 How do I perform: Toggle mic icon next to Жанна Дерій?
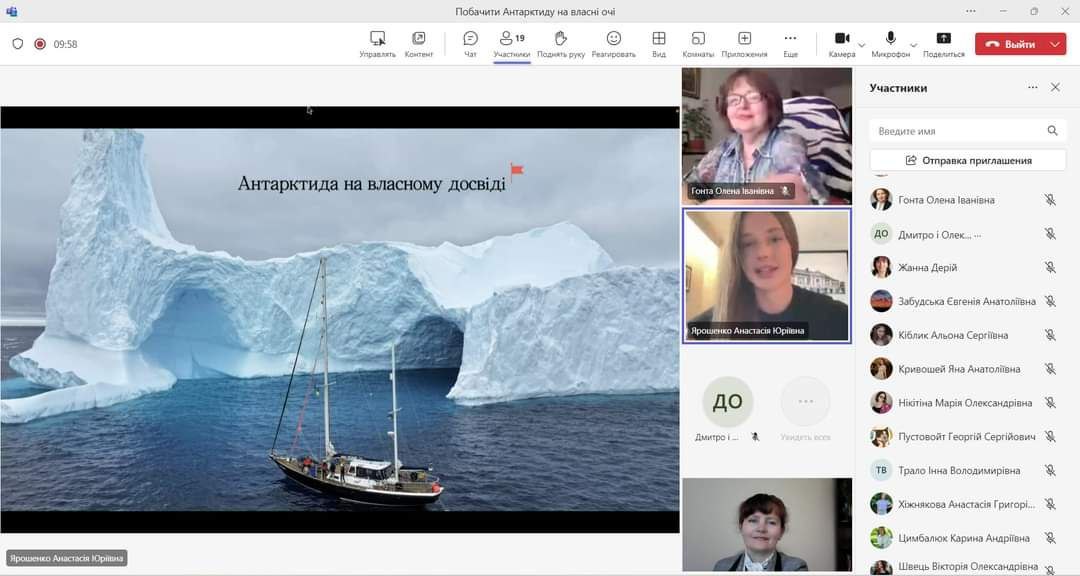(1050, 268)
